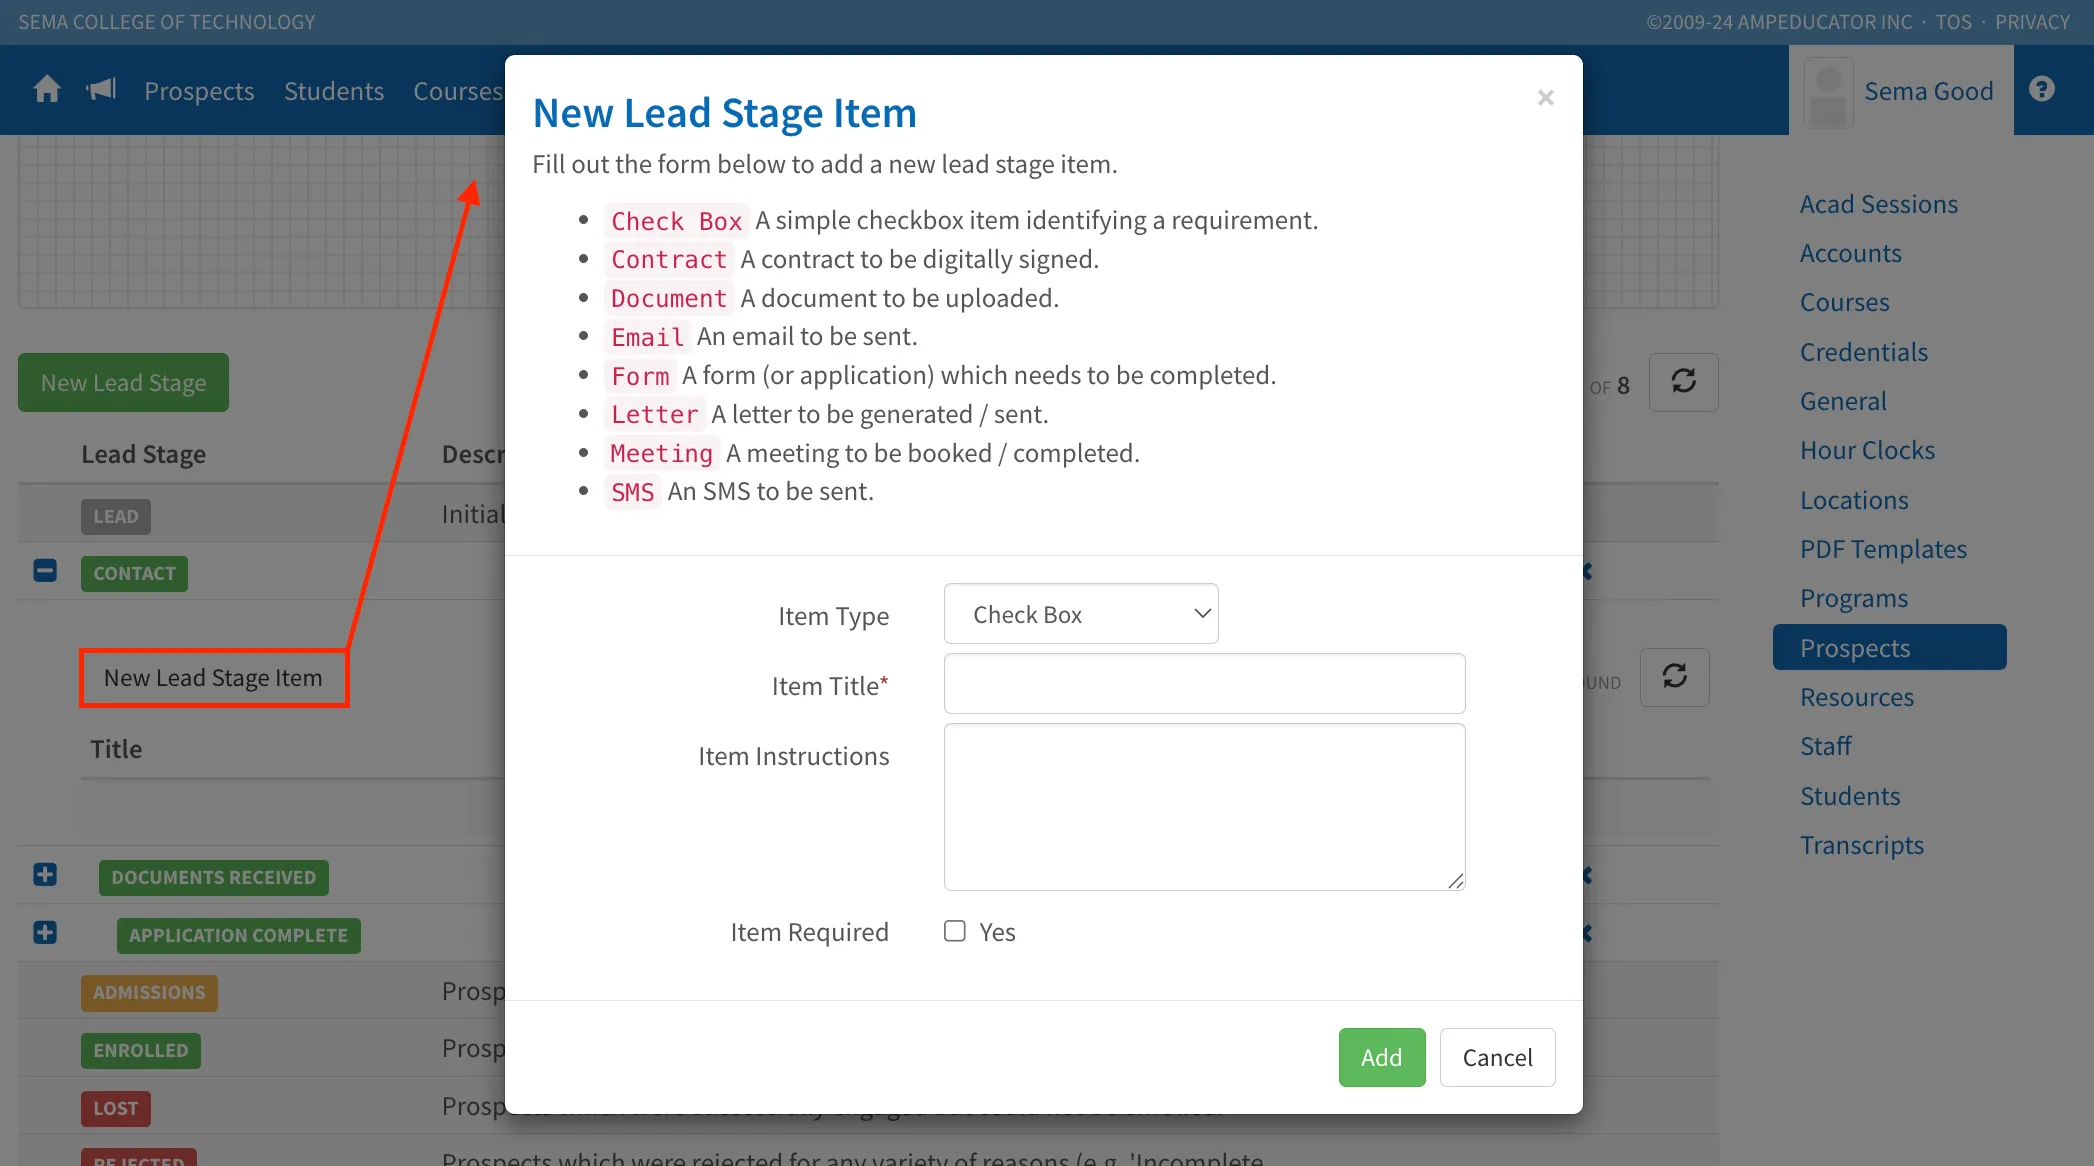Open the Item Type dropdown
Screen dimensions: 2094x1166
click(1081, 614)
